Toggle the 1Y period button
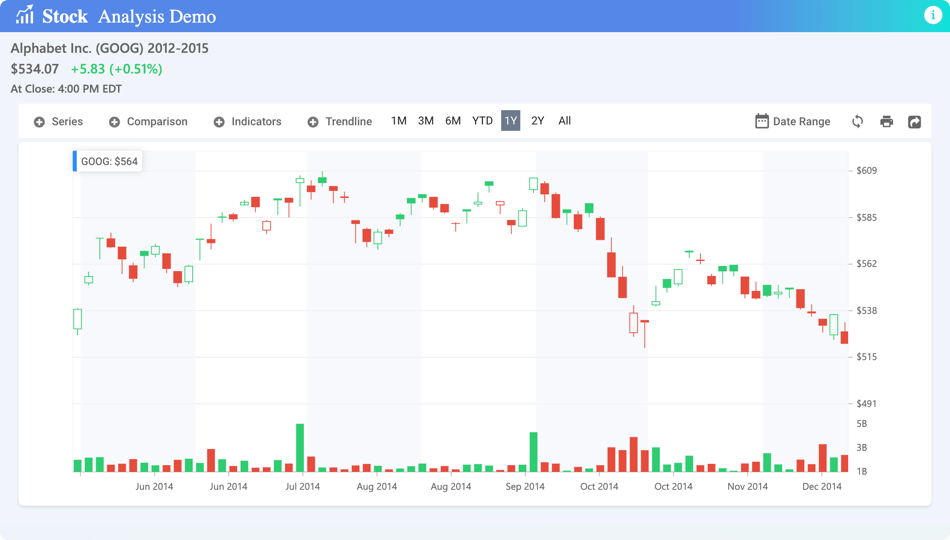950x540 pixels. coord(510,121)
